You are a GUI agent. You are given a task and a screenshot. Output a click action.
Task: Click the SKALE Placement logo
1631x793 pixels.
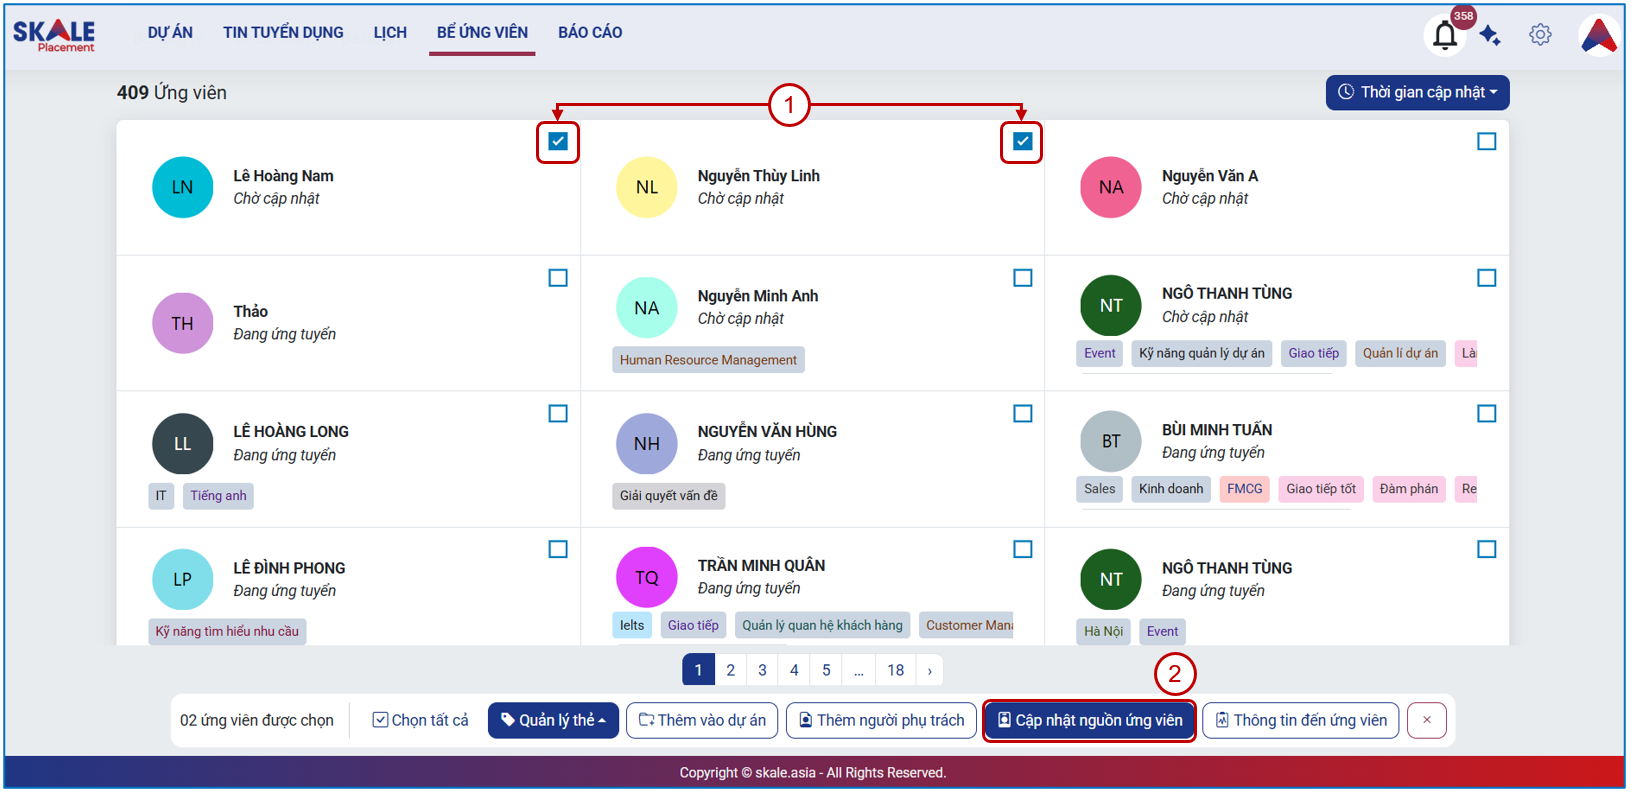[x=54, y=35]
